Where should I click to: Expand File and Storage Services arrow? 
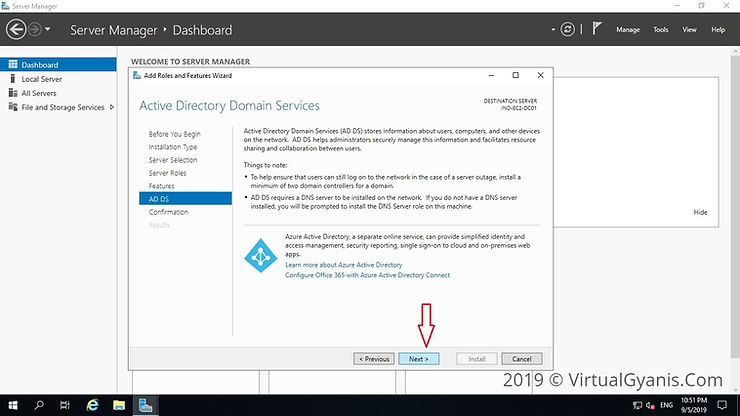(x=112, y=107)
